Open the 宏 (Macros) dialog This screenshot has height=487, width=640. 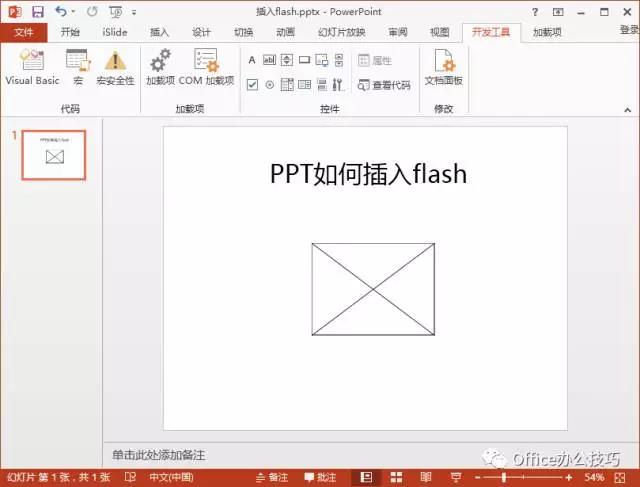pyautogui.click(x=78, y=67)
